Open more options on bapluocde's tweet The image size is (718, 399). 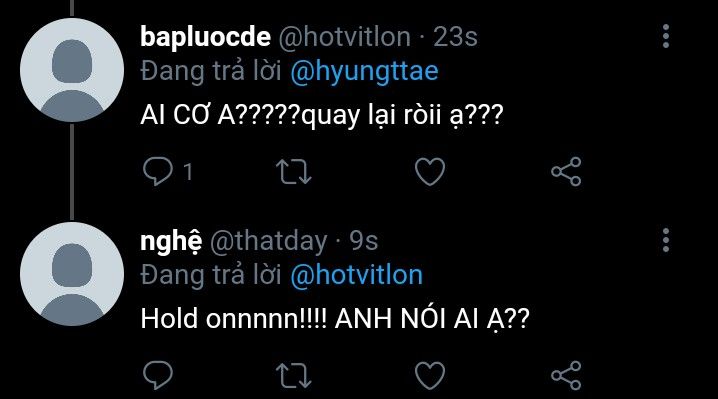tap(666, 36)
